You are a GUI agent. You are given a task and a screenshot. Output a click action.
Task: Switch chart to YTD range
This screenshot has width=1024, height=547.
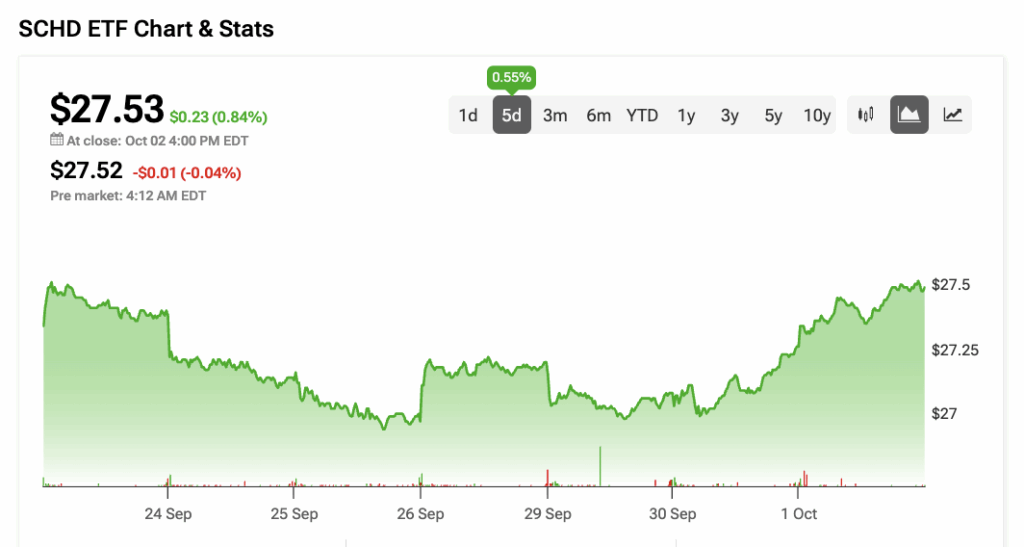click(642, 115)
